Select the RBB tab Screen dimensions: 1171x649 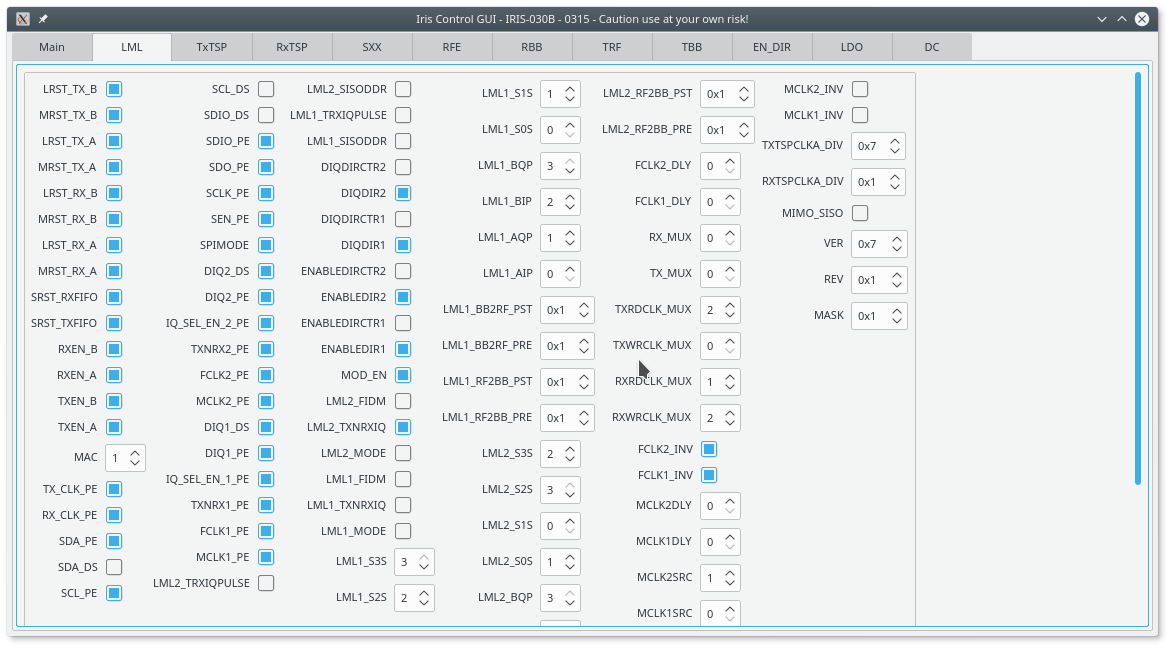[x=532, y=46]
